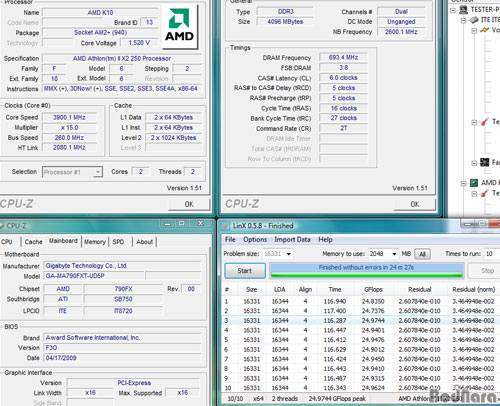Click the Start button in LinX

point(245,271)
